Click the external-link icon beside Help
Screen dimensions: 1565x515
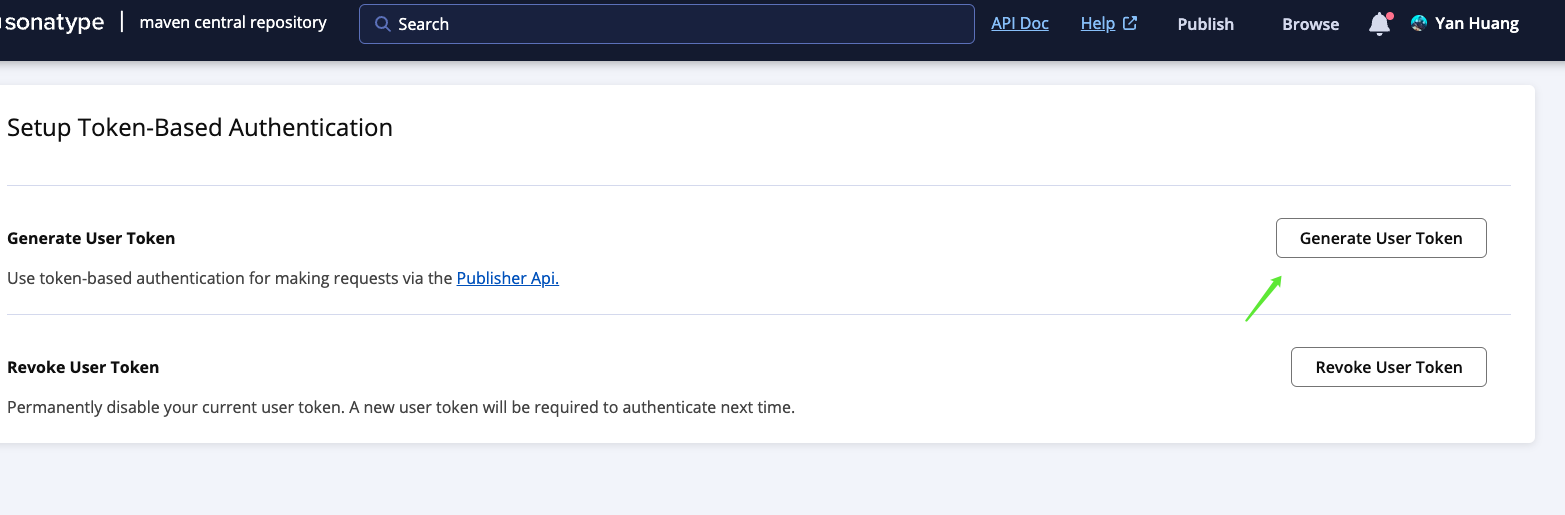click(1130, 23)
